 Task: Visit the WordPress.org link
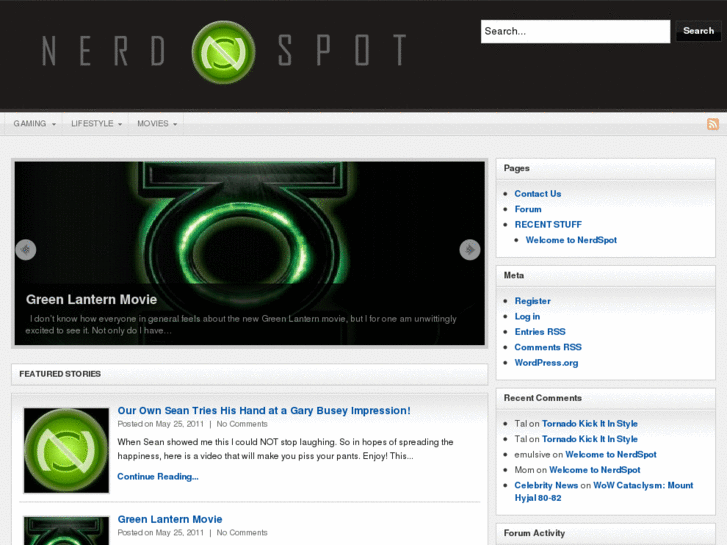(x=546, y=363)
